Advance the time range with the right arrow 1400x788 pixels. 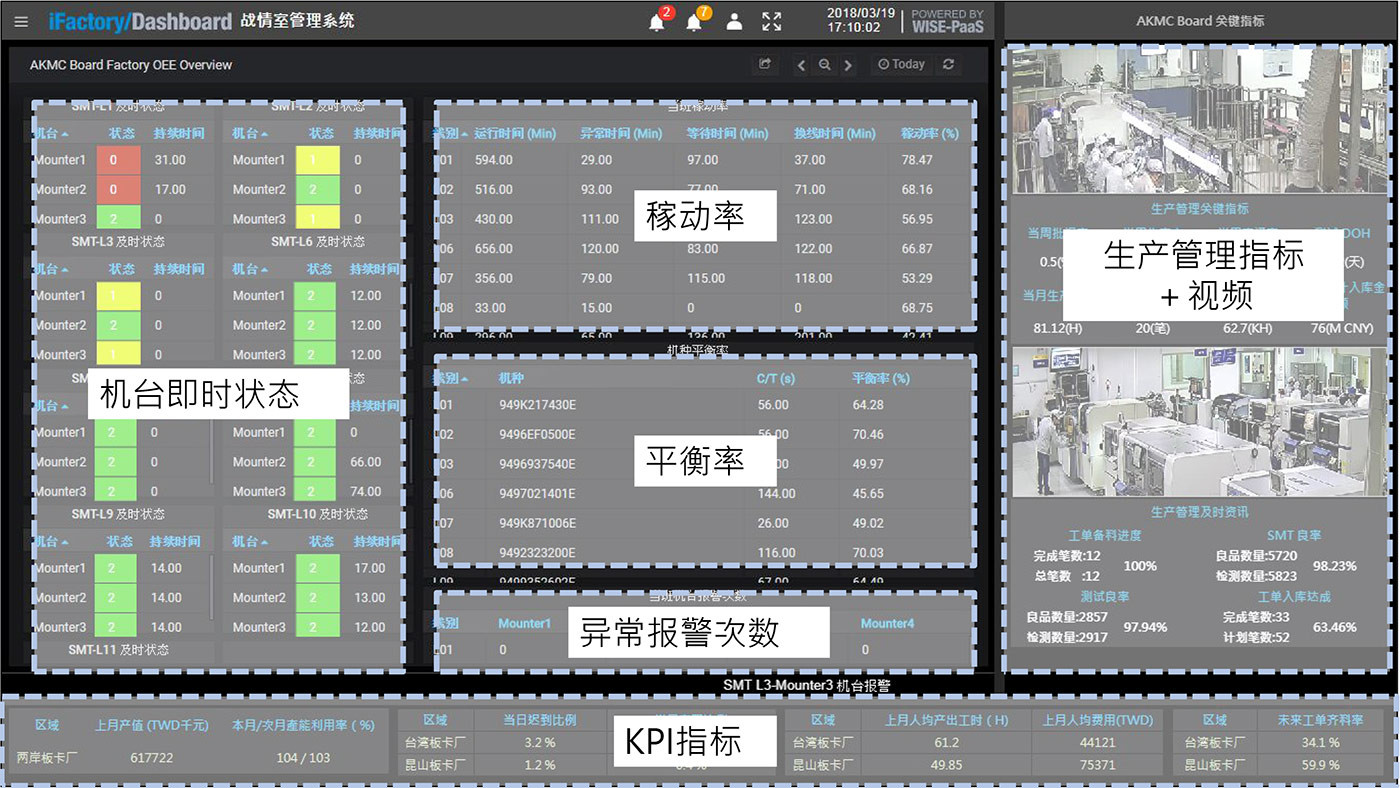846,64
